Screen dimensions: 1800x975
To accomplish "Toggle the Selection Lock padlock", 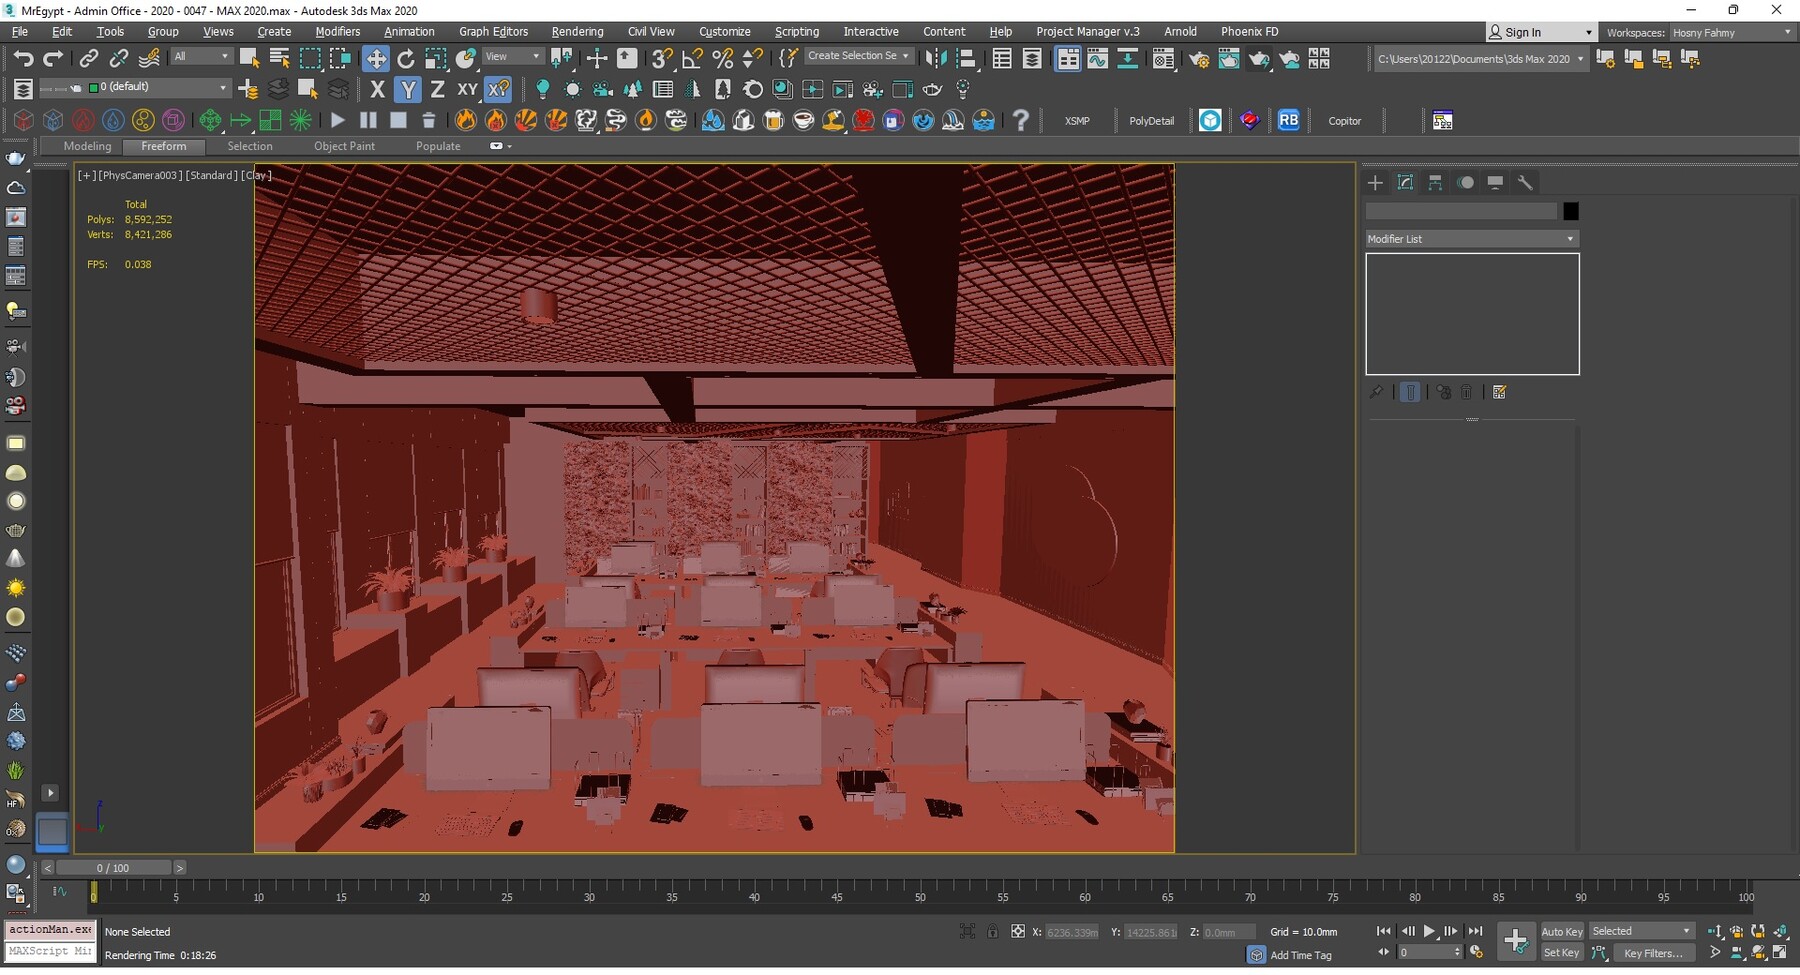I will (x=992, y=932).
